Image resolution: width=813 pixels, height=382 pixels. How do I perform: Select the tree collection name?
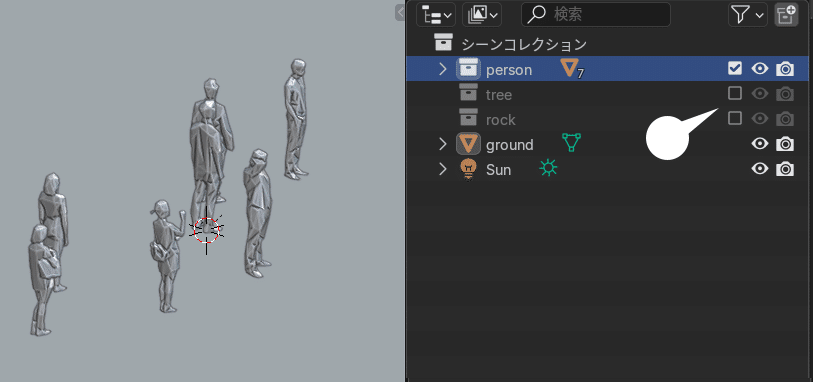click(499, 95)
